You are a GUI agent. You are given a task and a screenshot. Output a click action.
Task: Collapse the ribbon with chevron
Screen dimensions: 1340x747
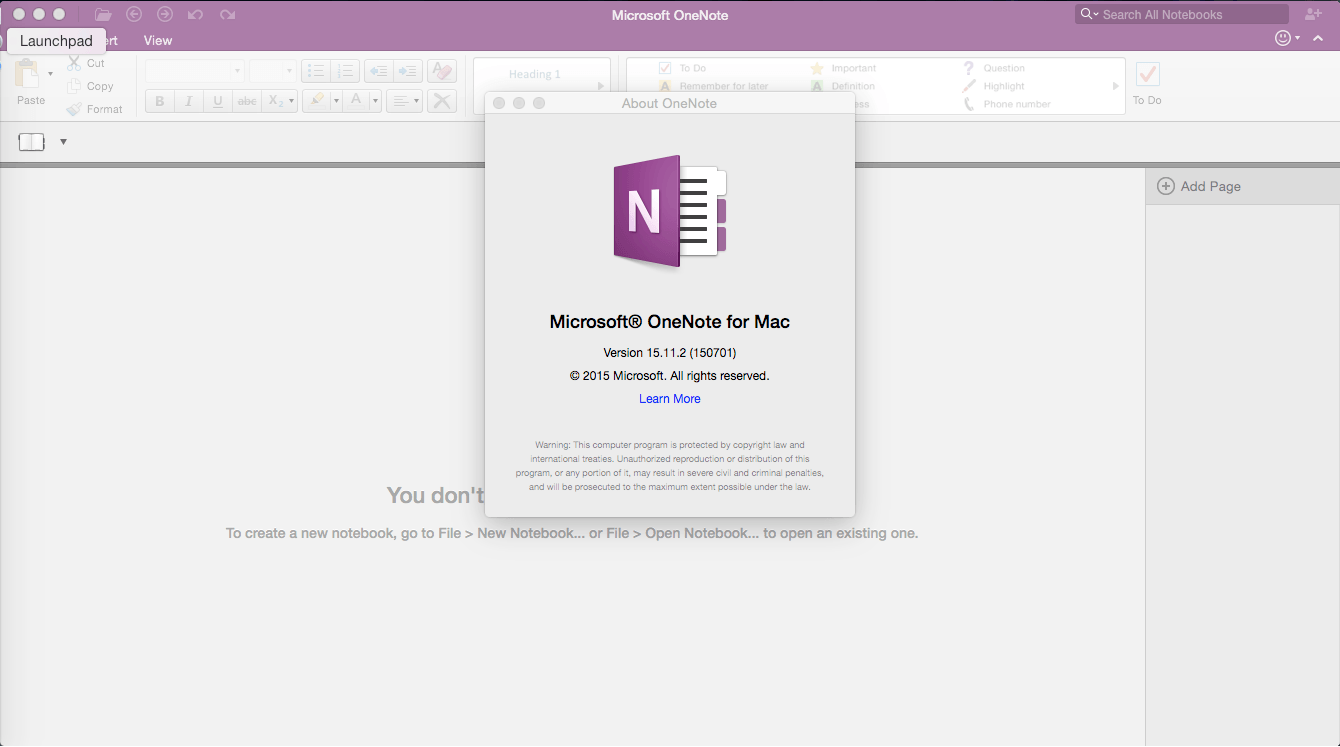(x=1318, y=39)
